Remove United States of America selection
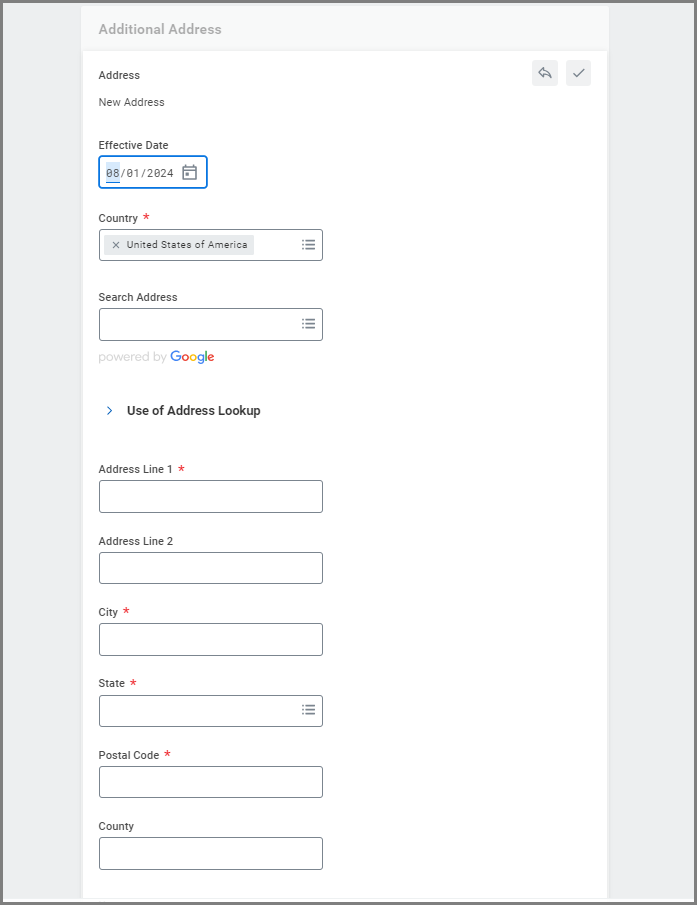This screenshot has width=697, height=905. 116,245
